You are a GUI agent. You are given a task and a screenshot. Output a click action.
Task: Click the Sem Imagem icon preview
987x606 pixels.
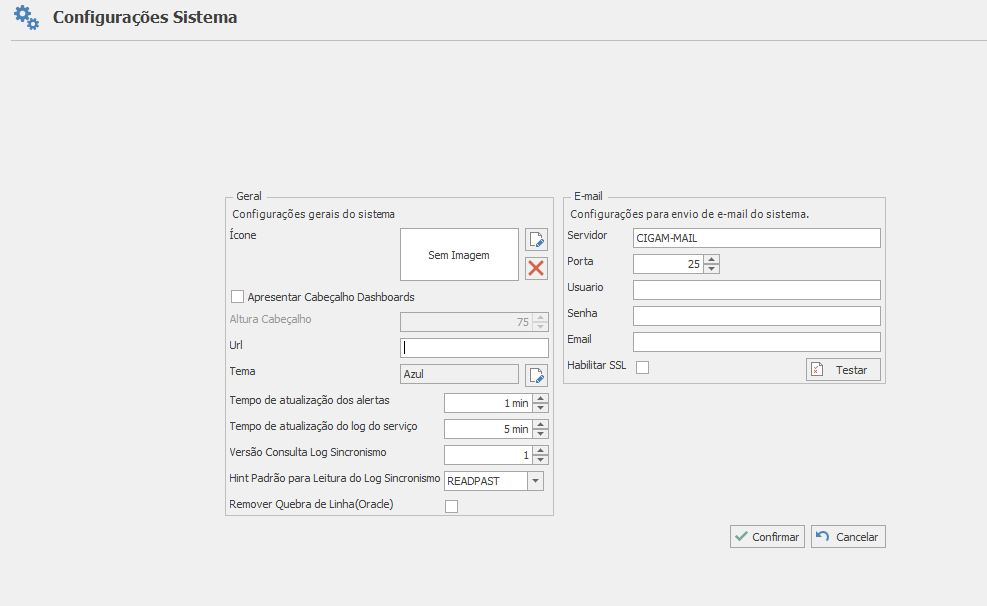tap(459, 255)
